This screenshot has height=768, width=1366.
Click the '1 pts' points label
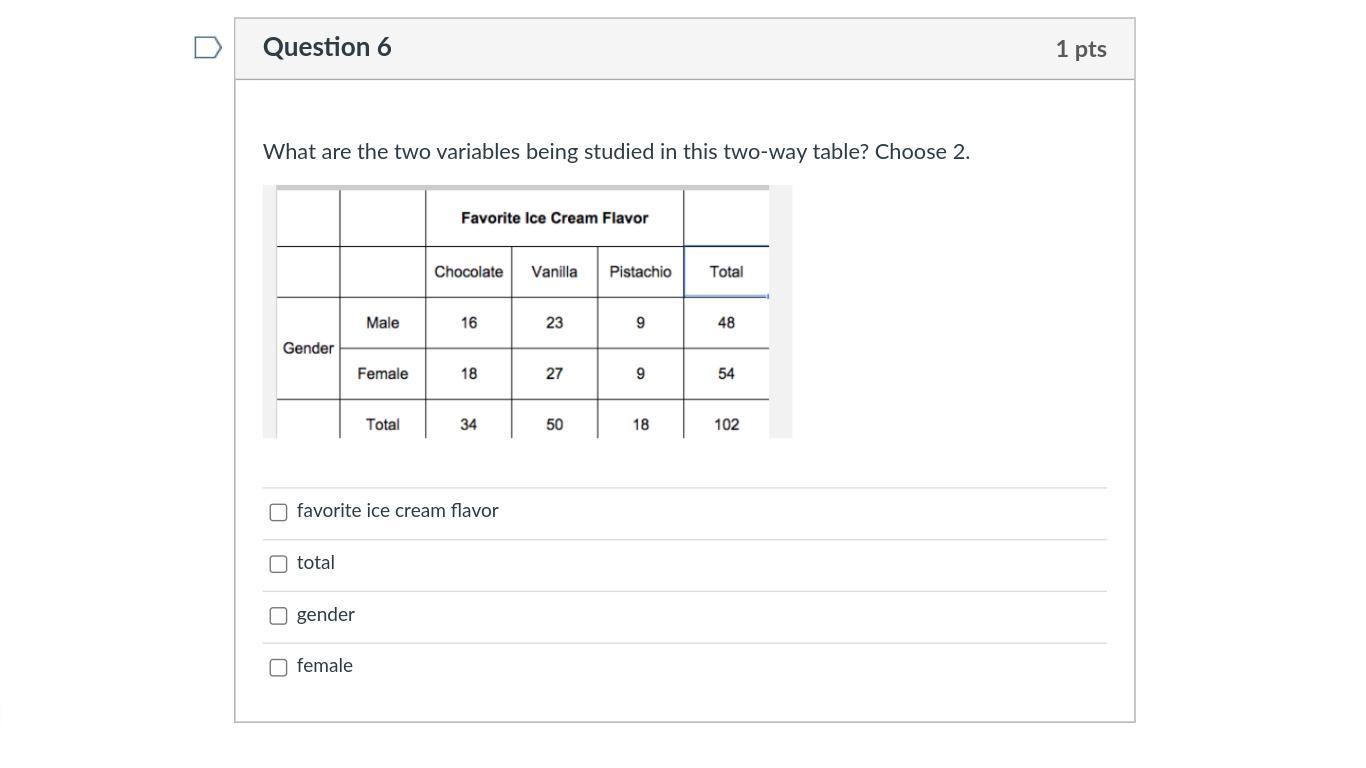pos(1080,49)
